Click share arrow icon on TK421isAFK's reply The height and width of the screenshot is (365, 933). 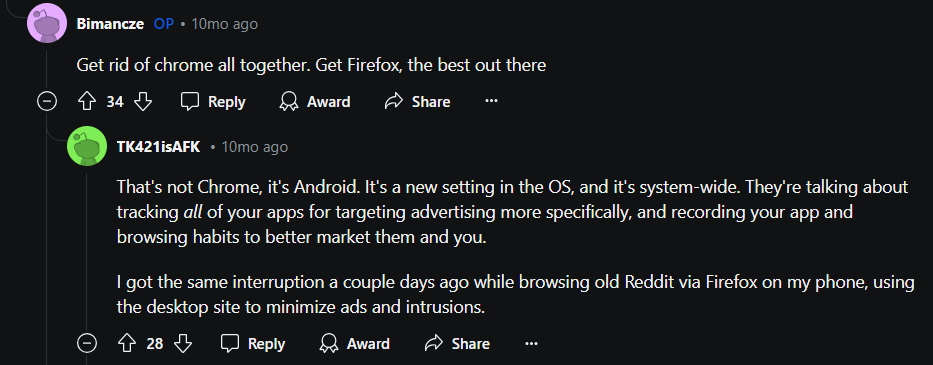pos(434,344)
